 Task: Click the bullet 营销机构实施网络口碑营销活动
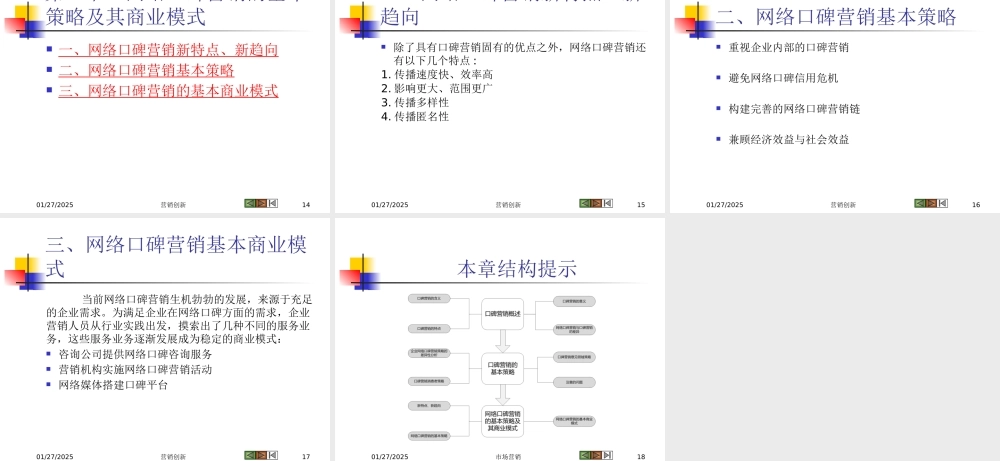135,370
